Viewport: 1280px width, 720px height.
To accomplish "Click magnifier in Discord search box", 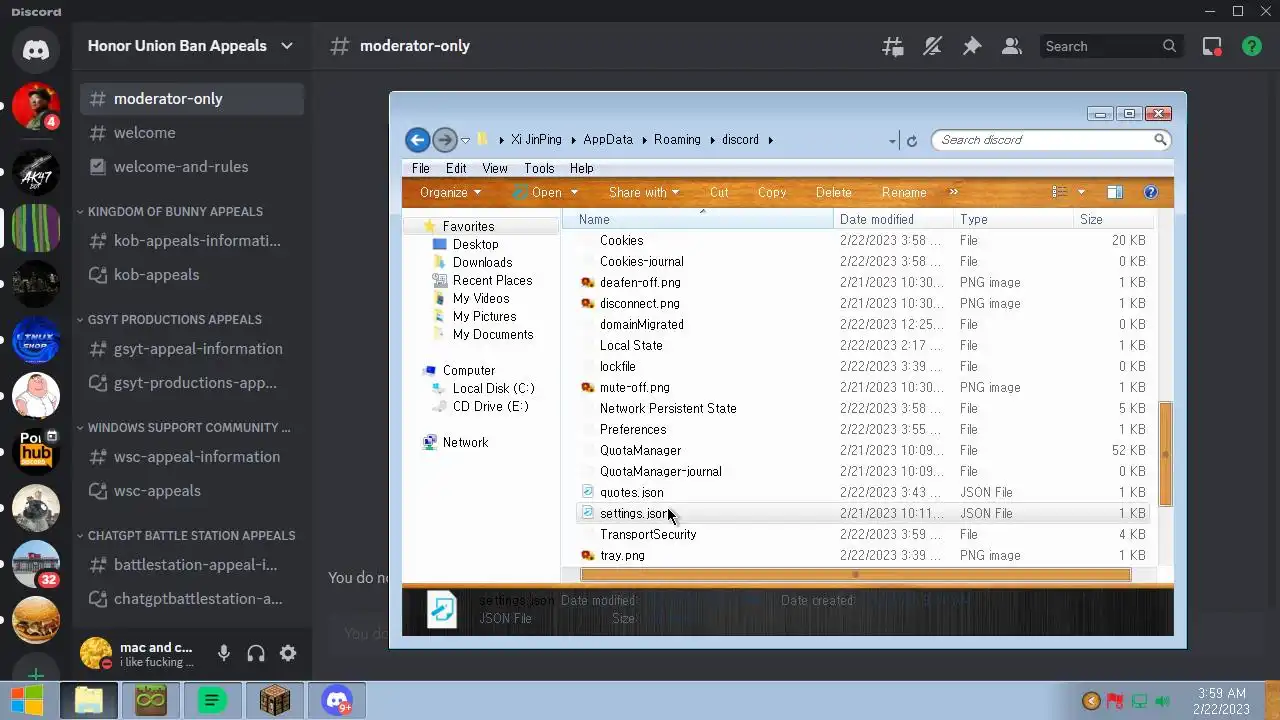I will [x=1169, y=46].
